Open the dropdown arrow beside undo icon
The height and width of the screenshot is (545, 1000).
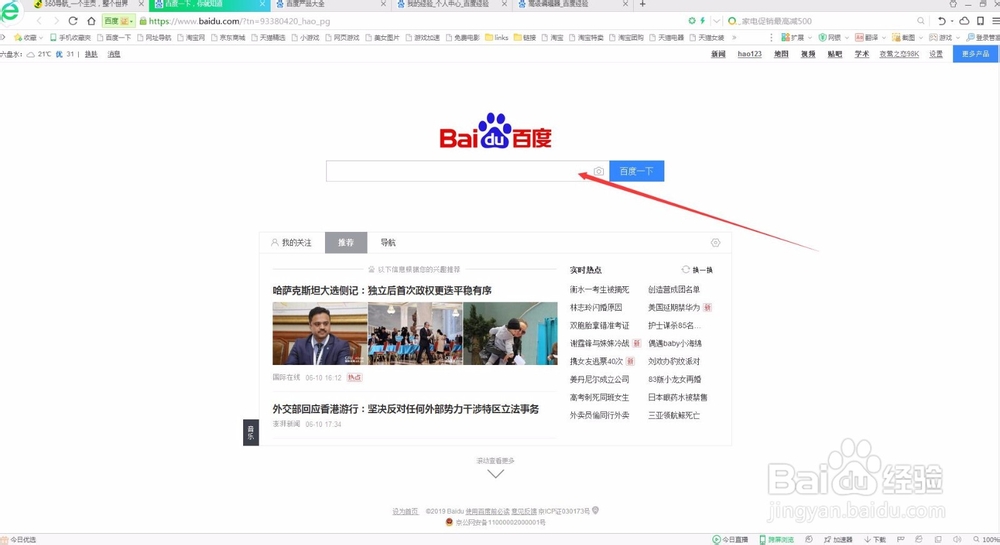[952, 21]
